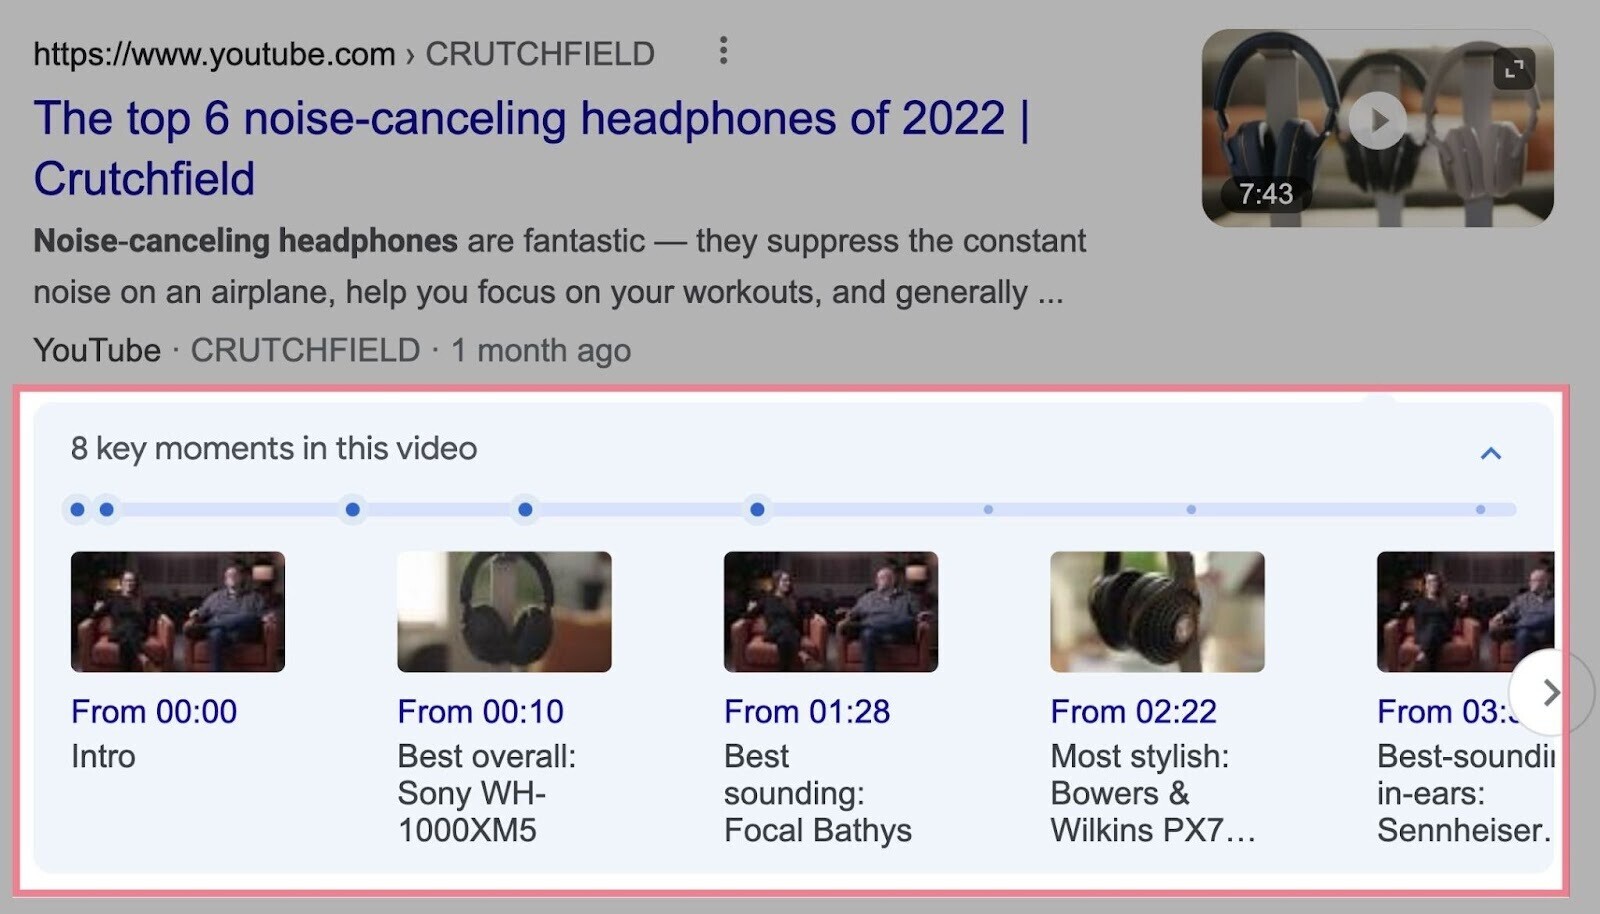Screen dimensions: 1600x914
Task: Jump to timeline marker at 00:10
Action: (107, 510)
